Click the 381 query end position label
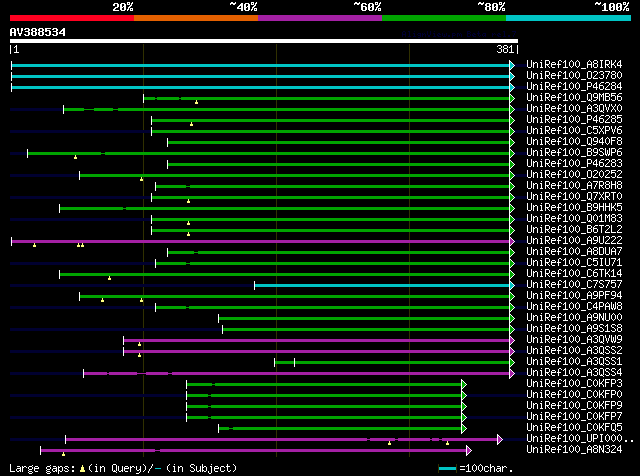The height and width of the screenshot is (476, 640). (505, 49)
